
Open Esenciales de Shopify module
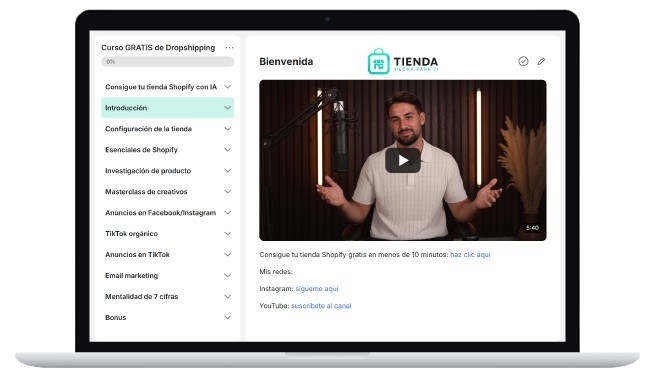168,150
